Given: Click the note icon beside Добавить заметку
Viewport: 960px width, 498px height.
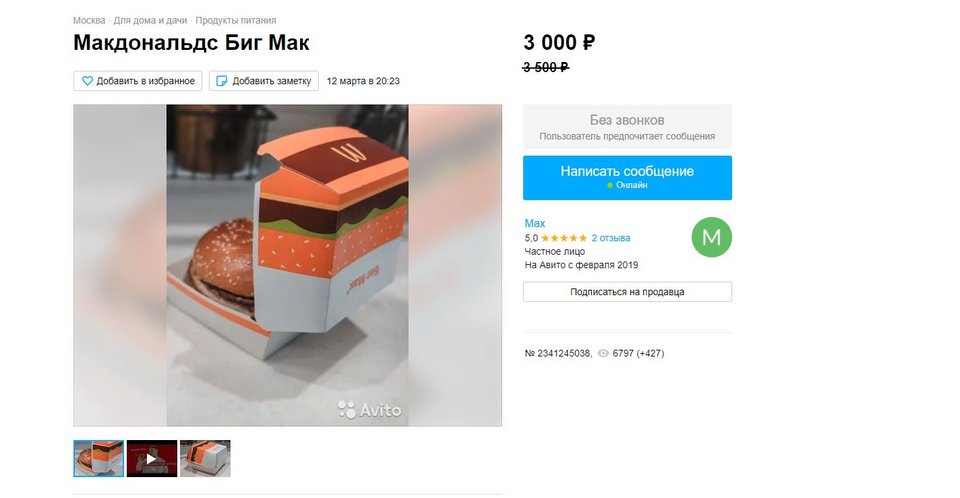Looking at the screenshot, I should click(x=222, y=81).
